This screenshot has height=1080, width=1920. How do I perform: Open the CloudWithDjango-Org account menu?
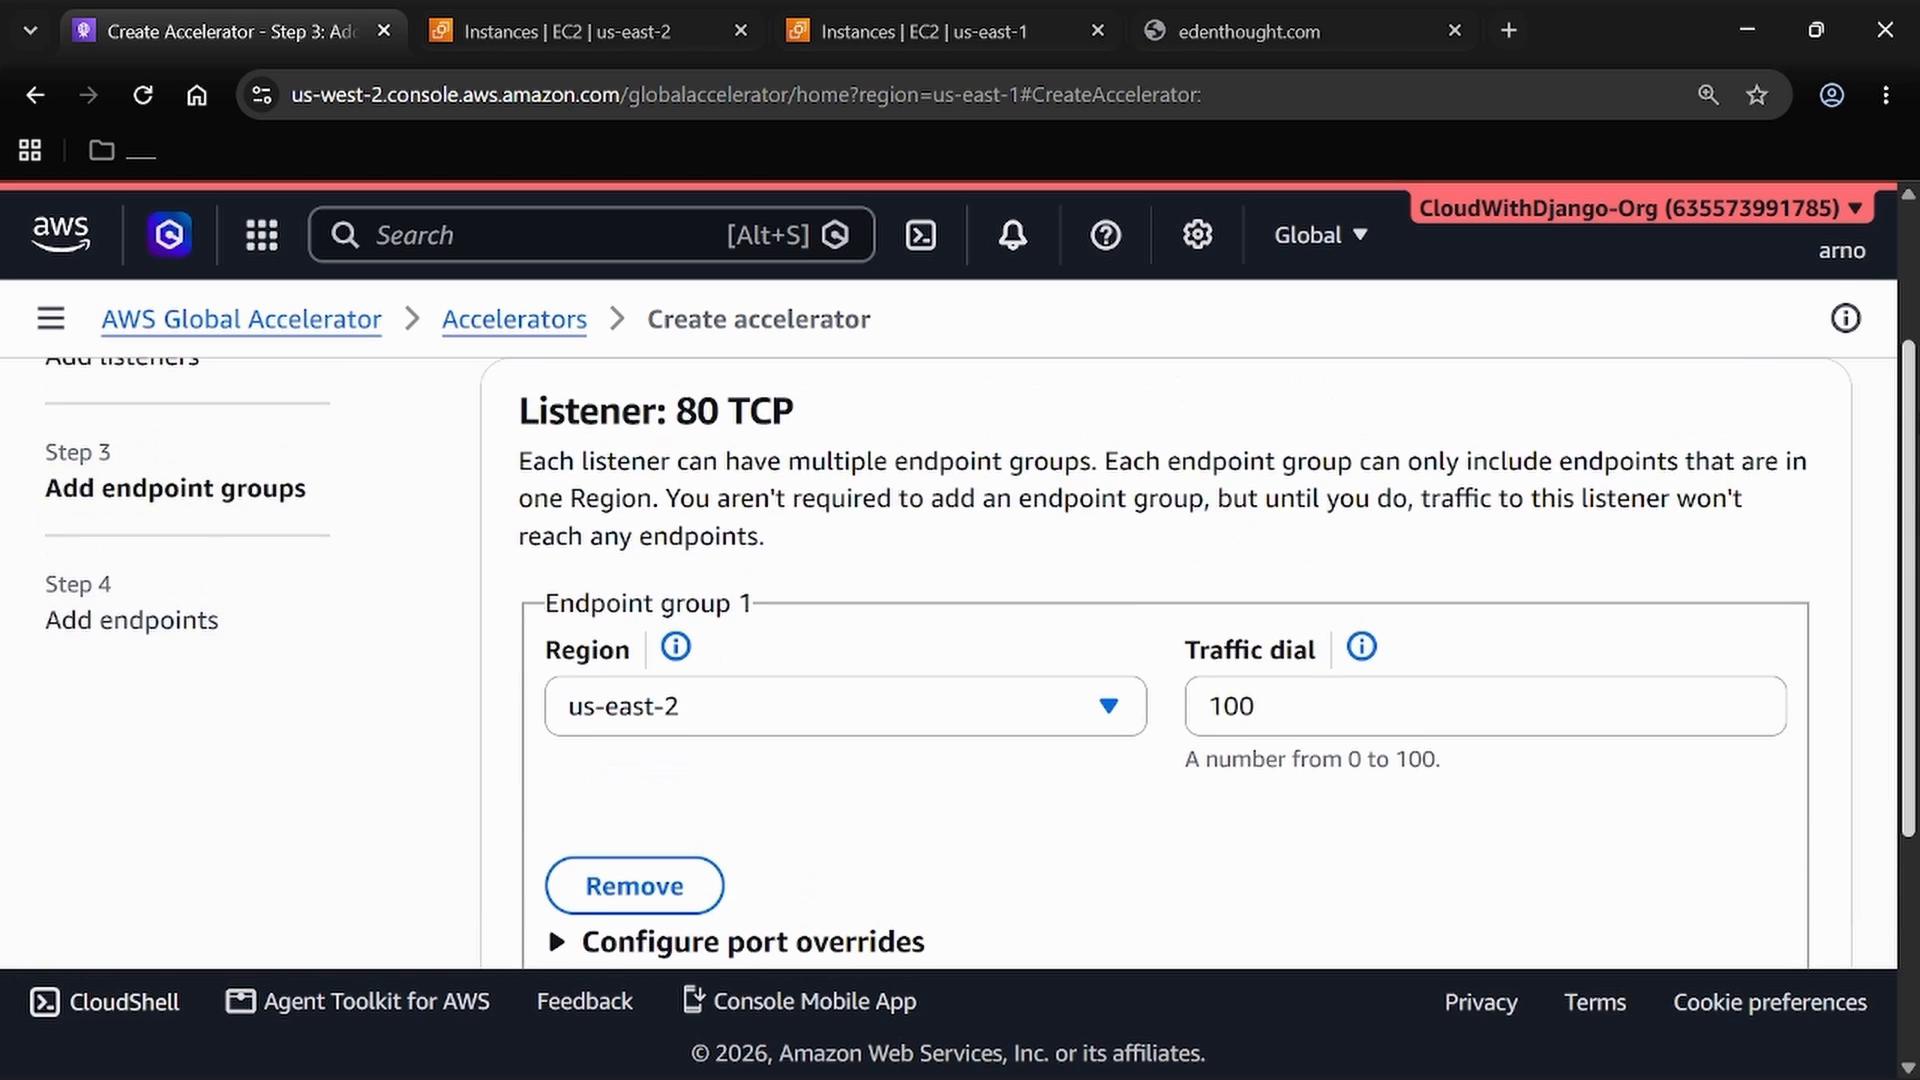pos(1640,208)
